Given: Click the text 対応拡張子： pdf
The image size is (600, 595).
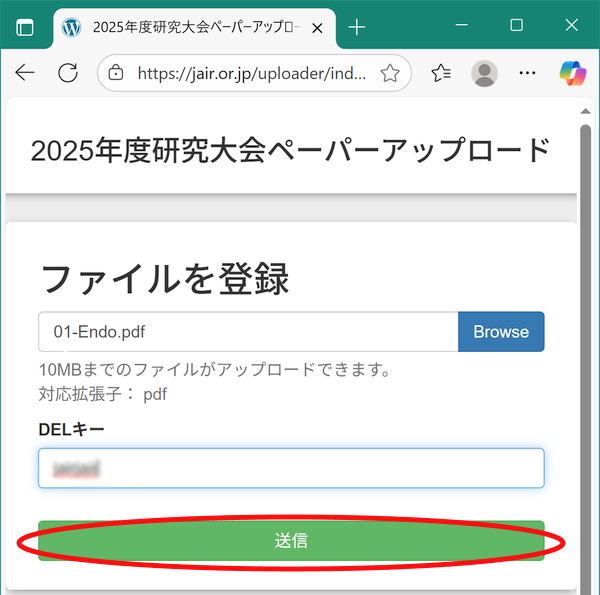Looking at the screenshot, I should (x=103, y=394).
